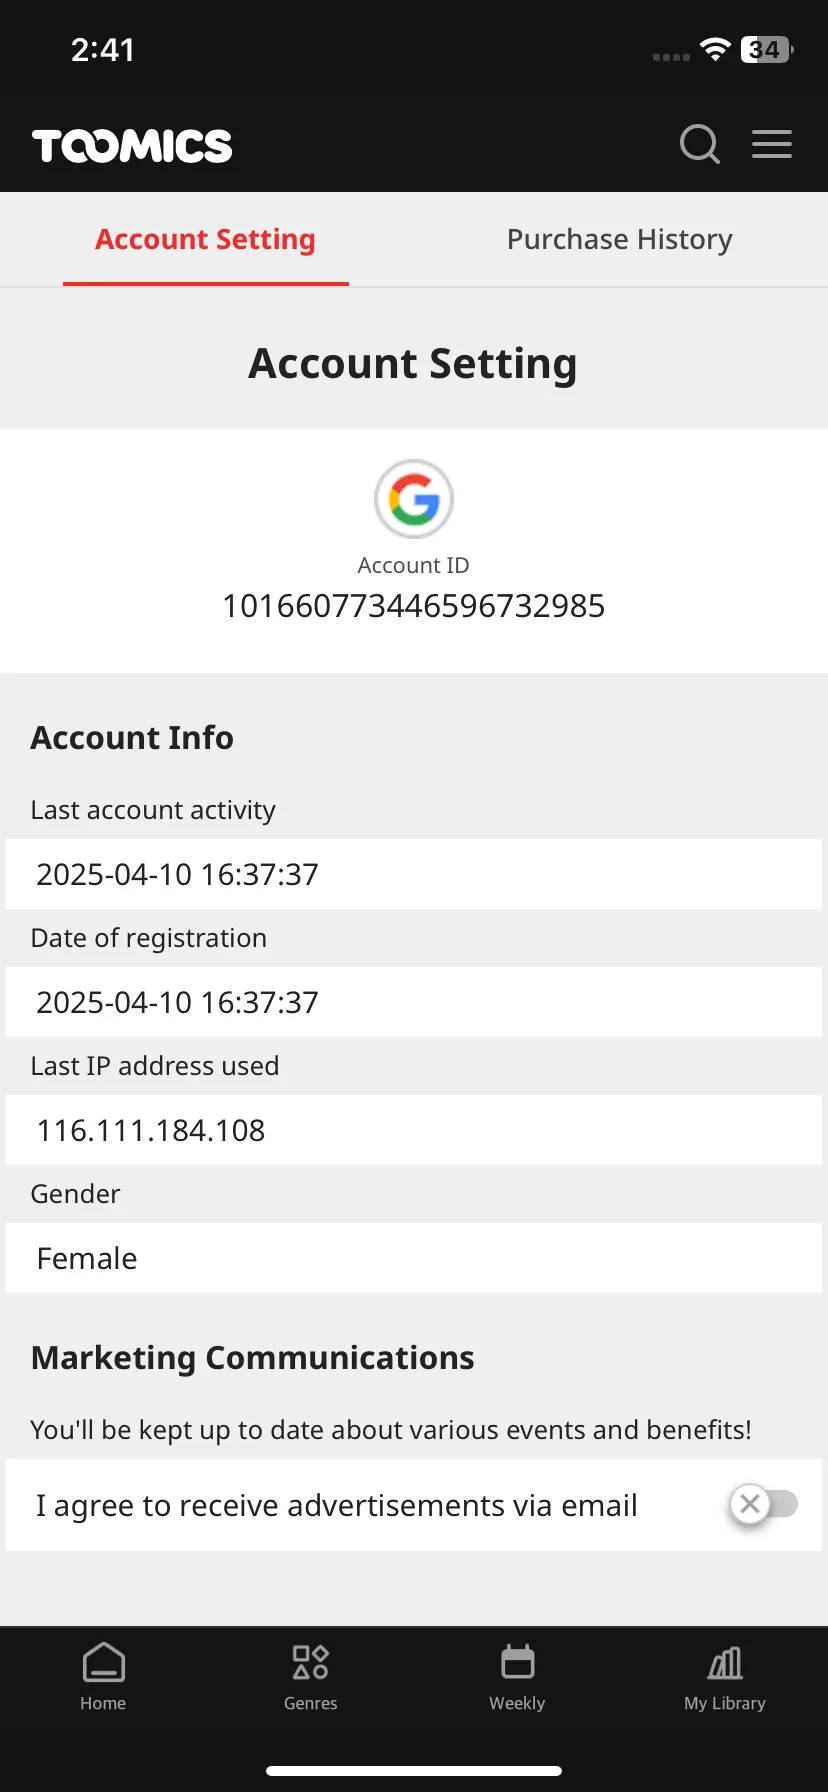Click the Account ID number
The width and height of the screenshot is (828, 1792).
pyautogui.click(x=414, y=606)
